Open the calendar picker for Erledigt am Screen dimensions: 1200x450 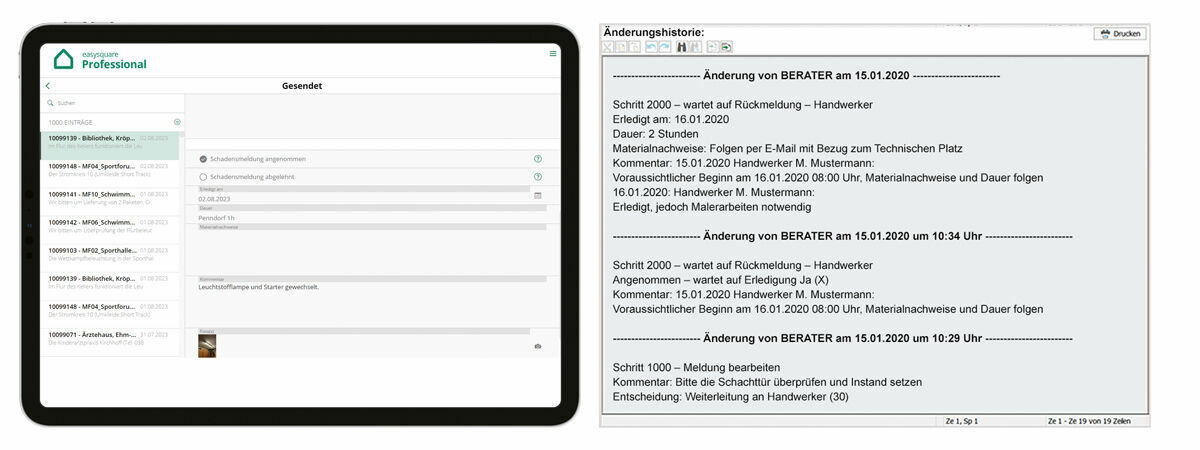click(538, 196)
